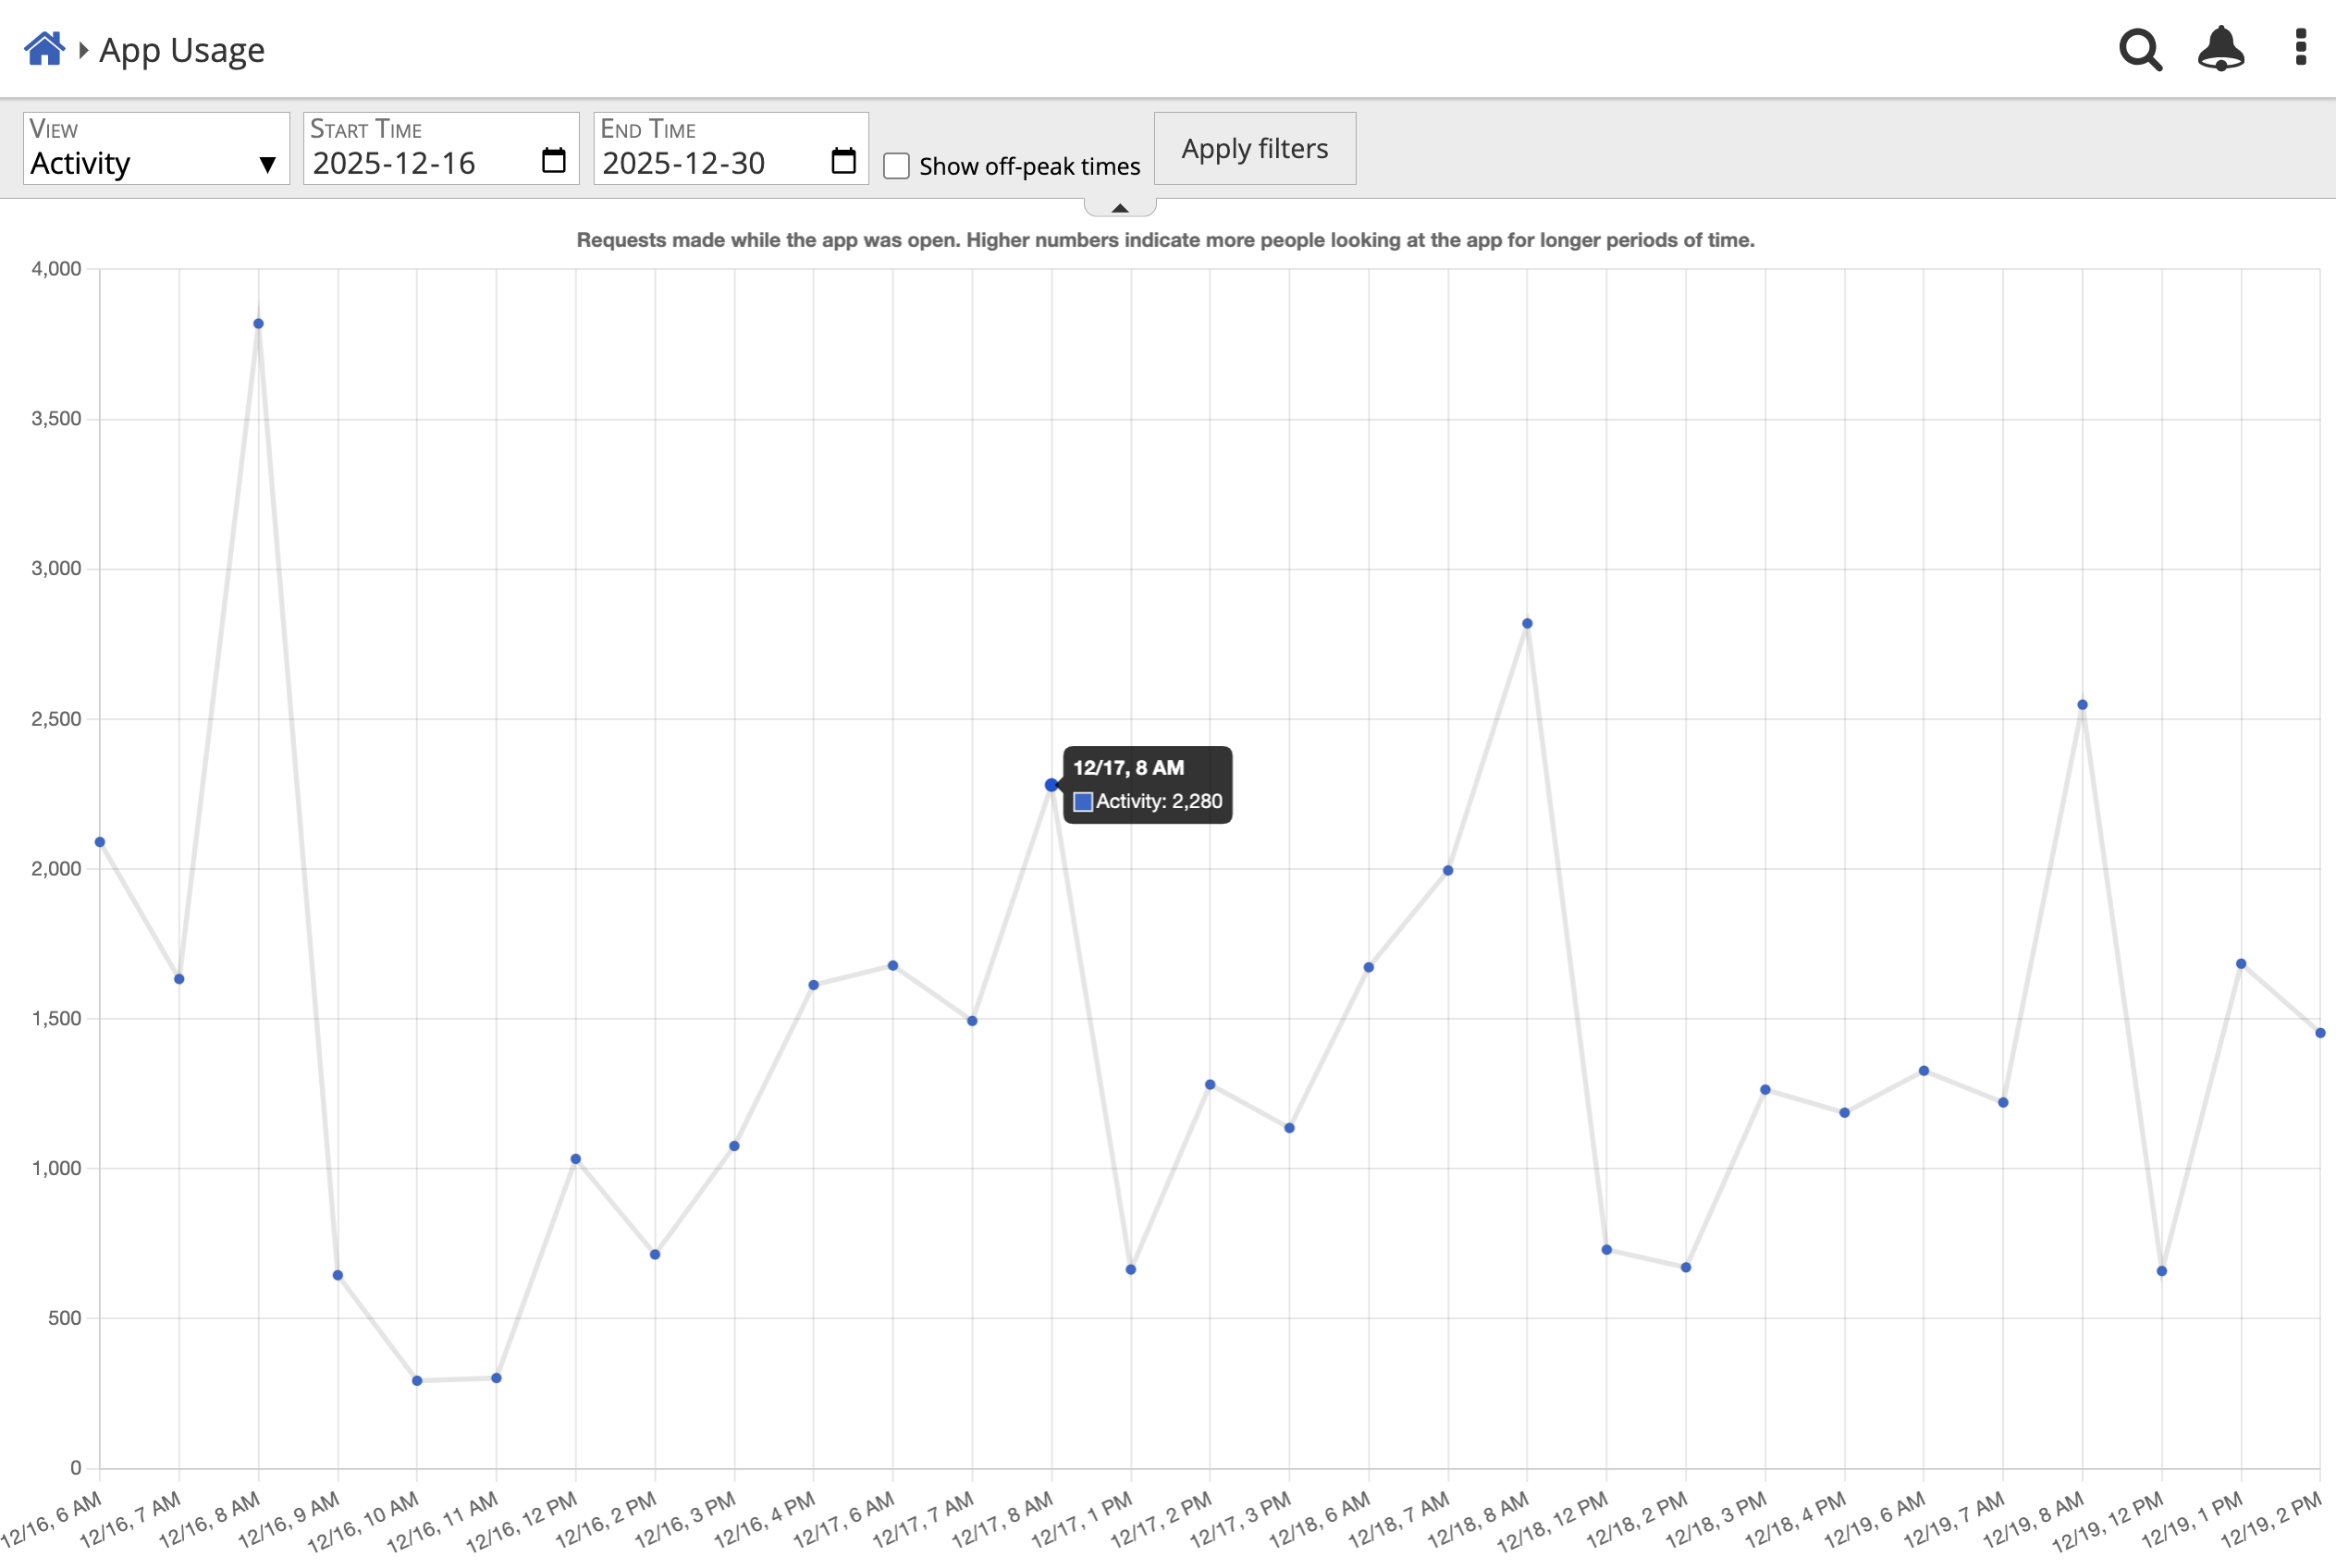The image size is (2336, 1568).
Task: Click the home icon in breadcrumb
Action: click(44, 48)
